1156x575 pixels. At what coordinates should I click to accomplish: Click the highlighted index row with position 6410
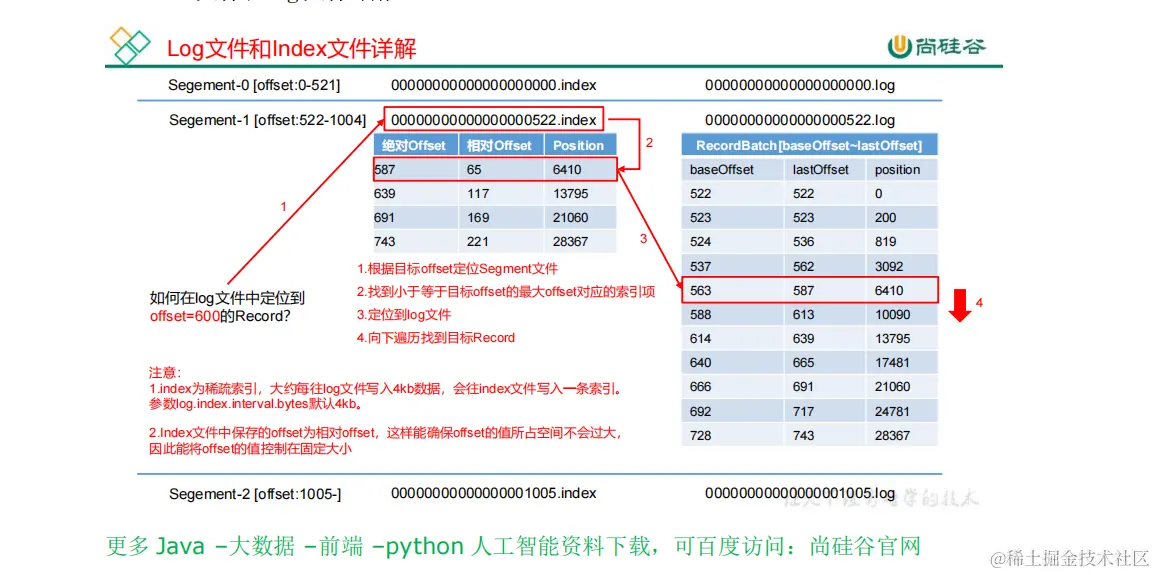click(x=494, y=170)
